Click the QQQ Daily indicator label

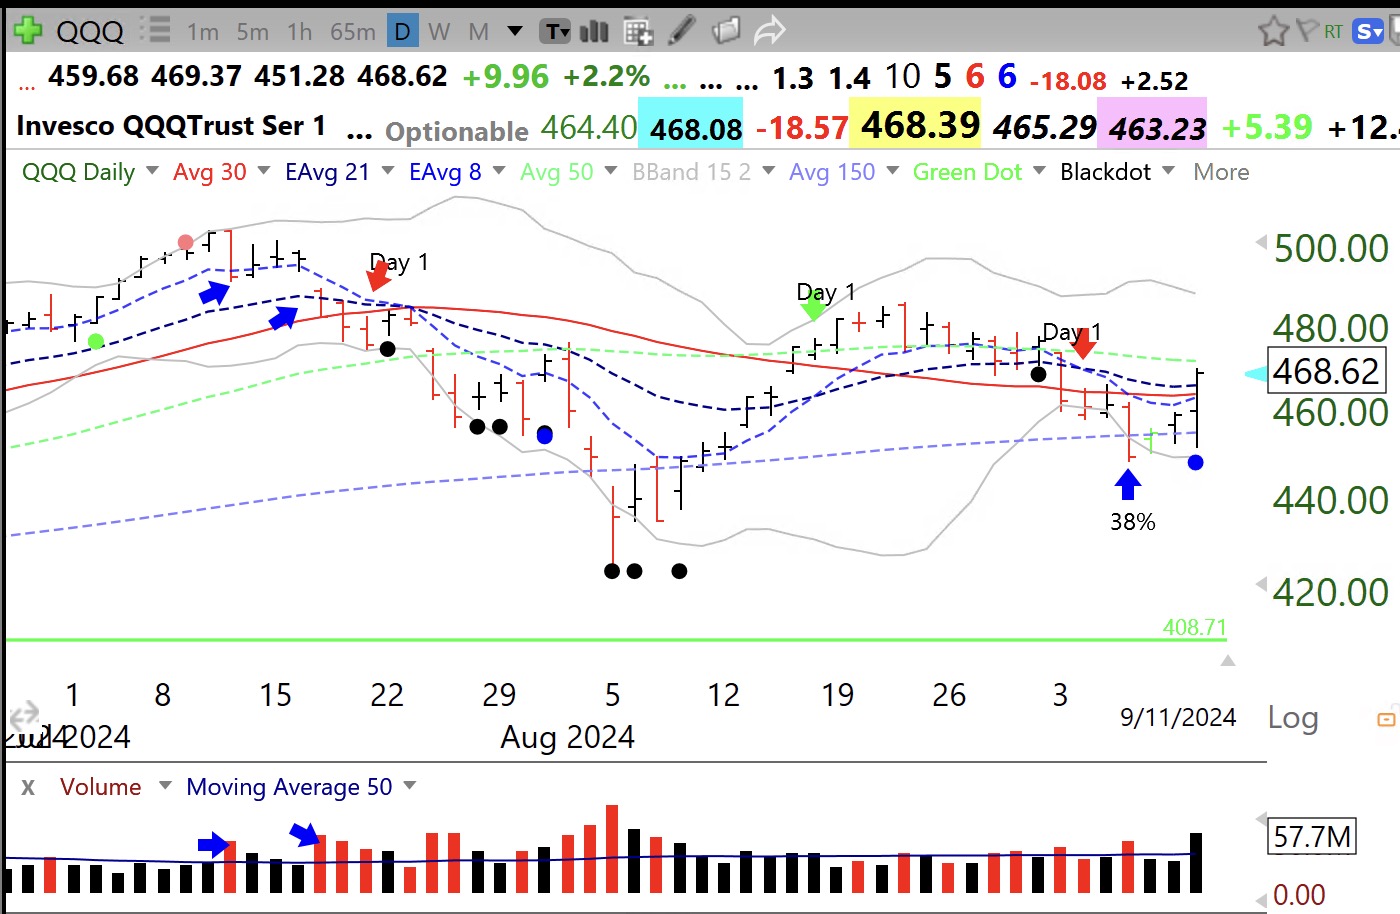79,172
